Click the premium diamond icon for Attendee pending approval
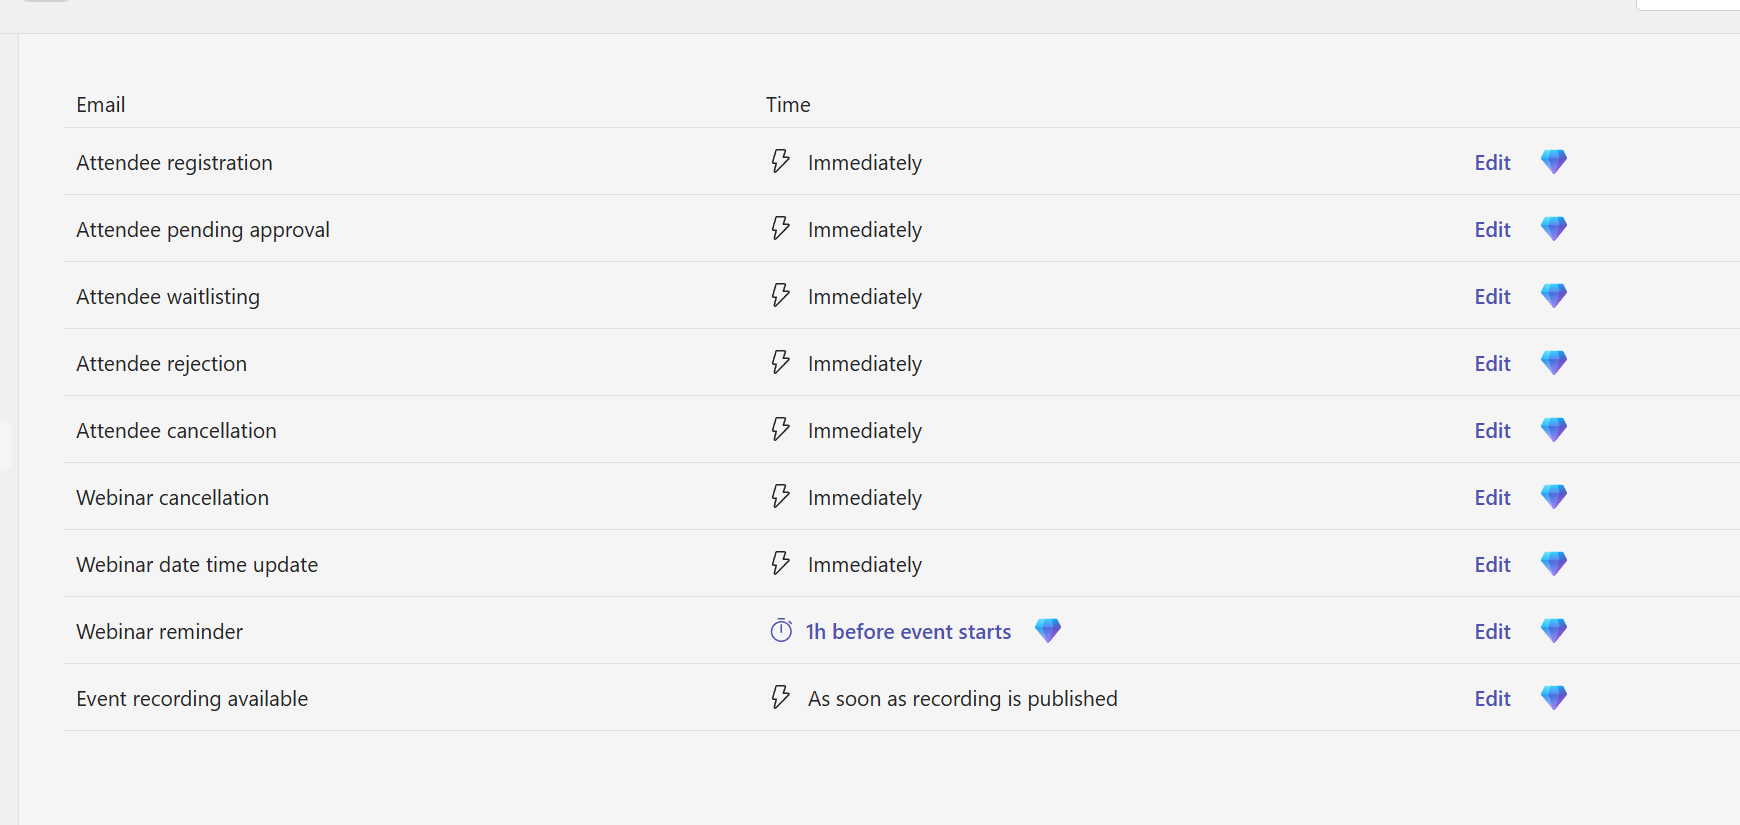The width and height of the screenshot is (1740, 825). pyautogui.click(x=1553, y=229)
